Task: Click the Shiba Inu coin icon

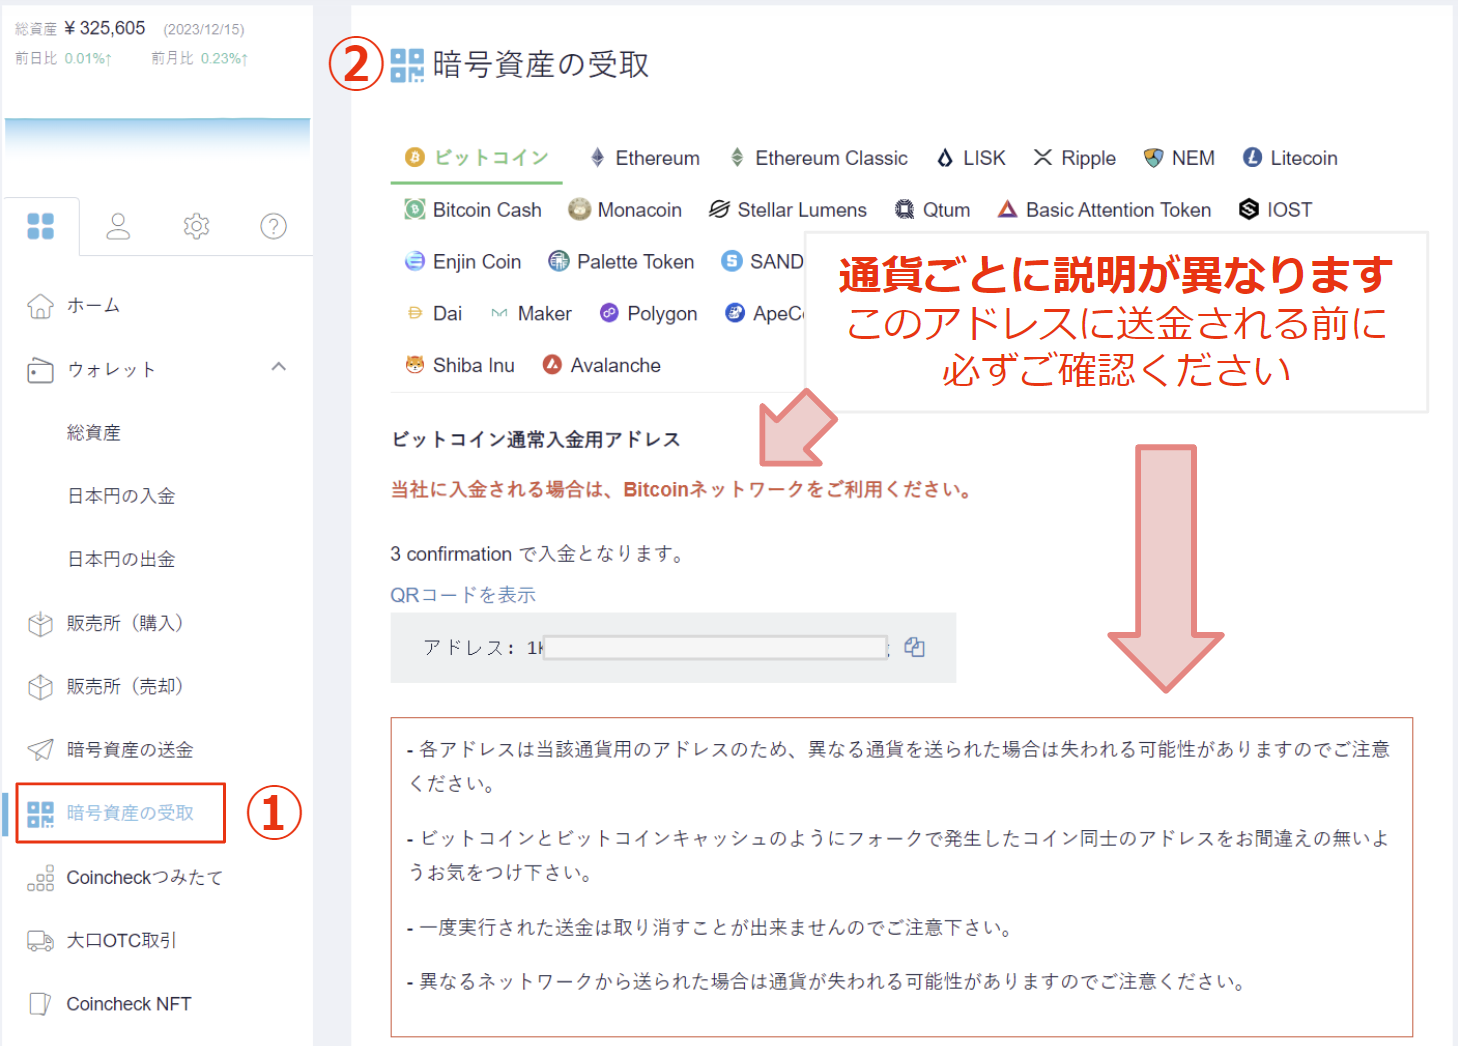Action: point(415,365)
